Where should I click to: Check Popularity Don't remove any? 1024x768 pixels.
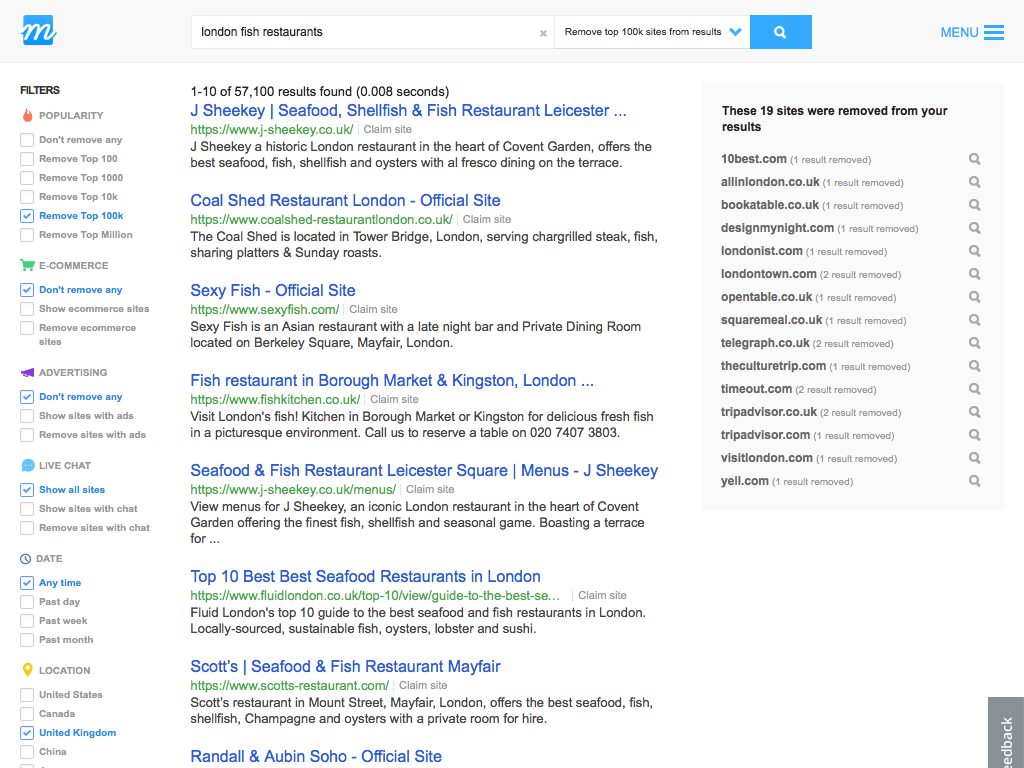(27, 140)
